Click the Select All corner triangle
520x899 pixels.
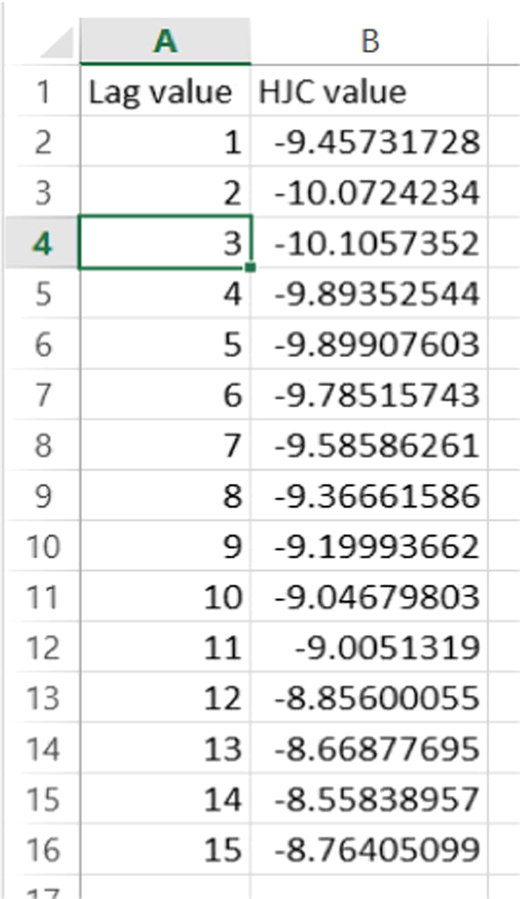click(x=56, y=43)
